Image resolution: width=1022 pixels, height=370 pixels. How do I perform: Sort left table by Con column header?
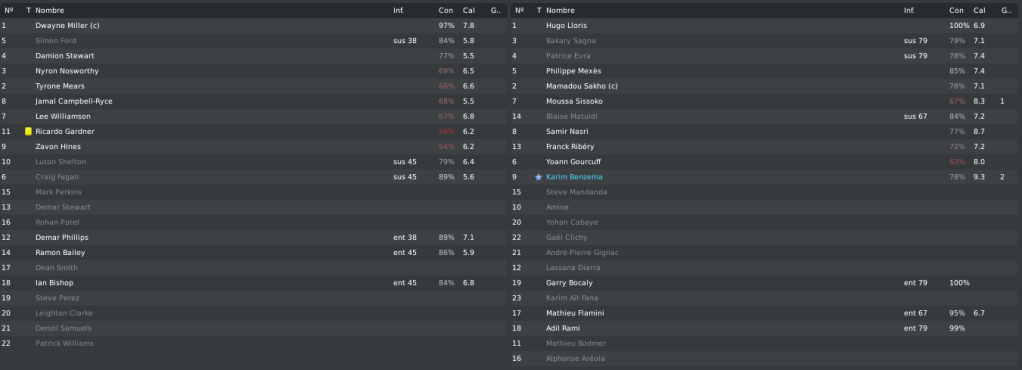pyautogui.click(x=446, y=10)
